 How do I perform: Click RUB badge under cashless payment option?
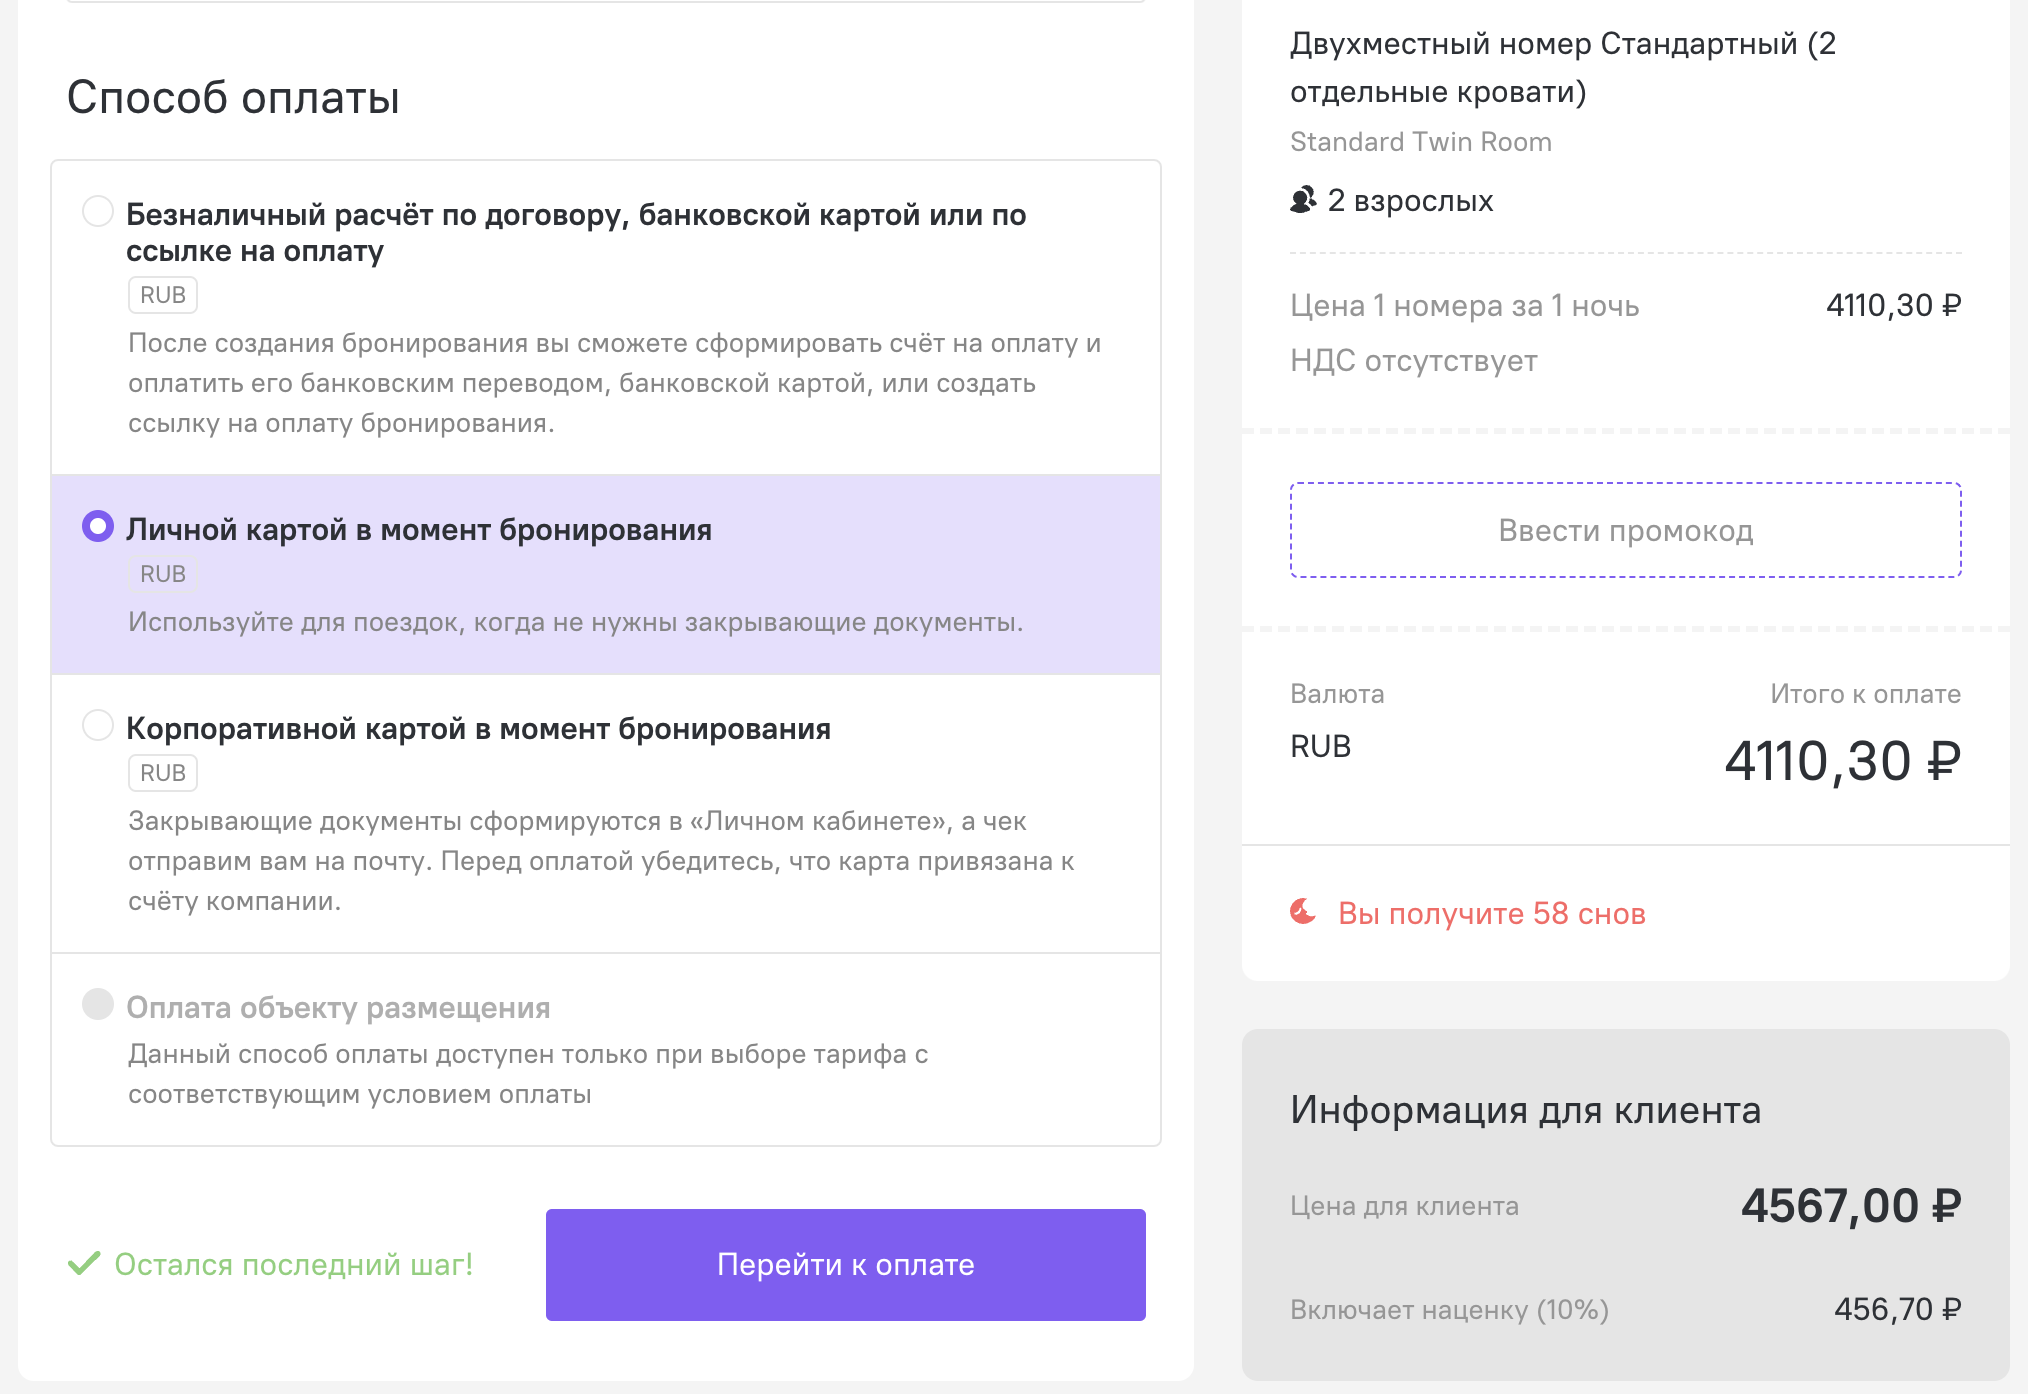tap(163, 295)
